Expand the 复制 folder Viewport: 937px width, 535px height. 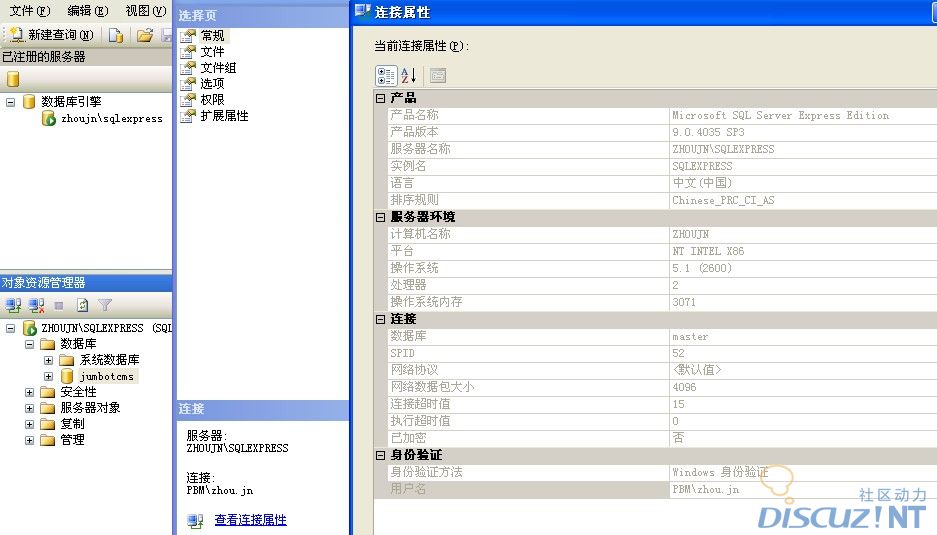coord(29,424)
